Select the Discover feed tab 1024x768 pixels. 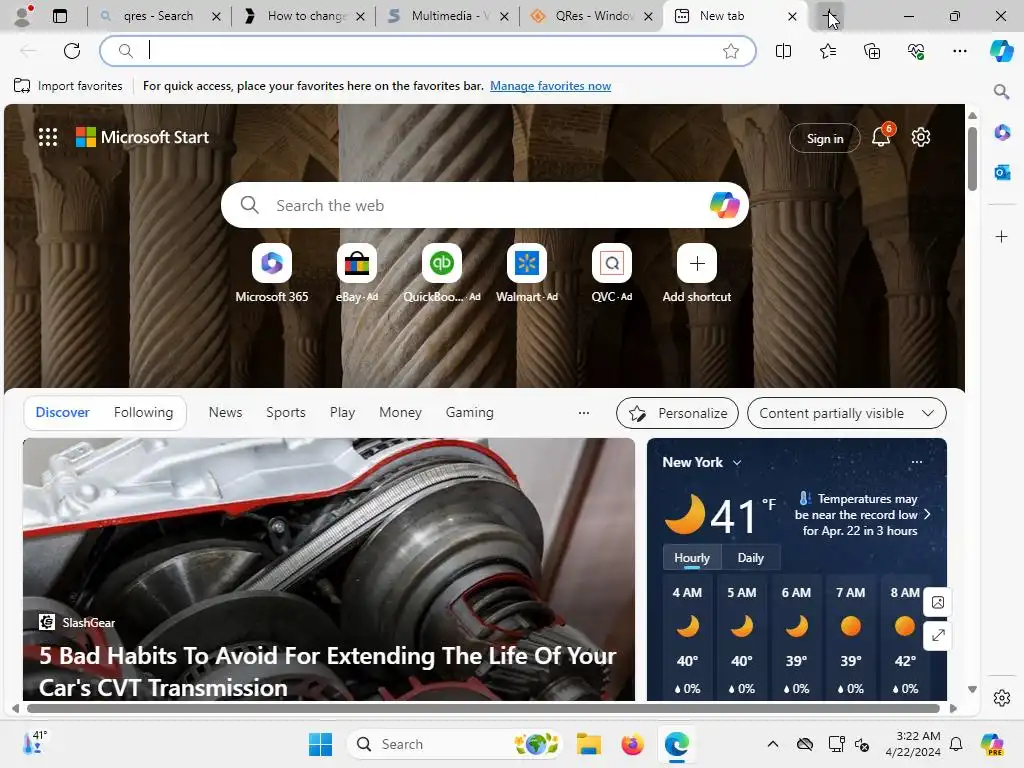pos(62,412)
